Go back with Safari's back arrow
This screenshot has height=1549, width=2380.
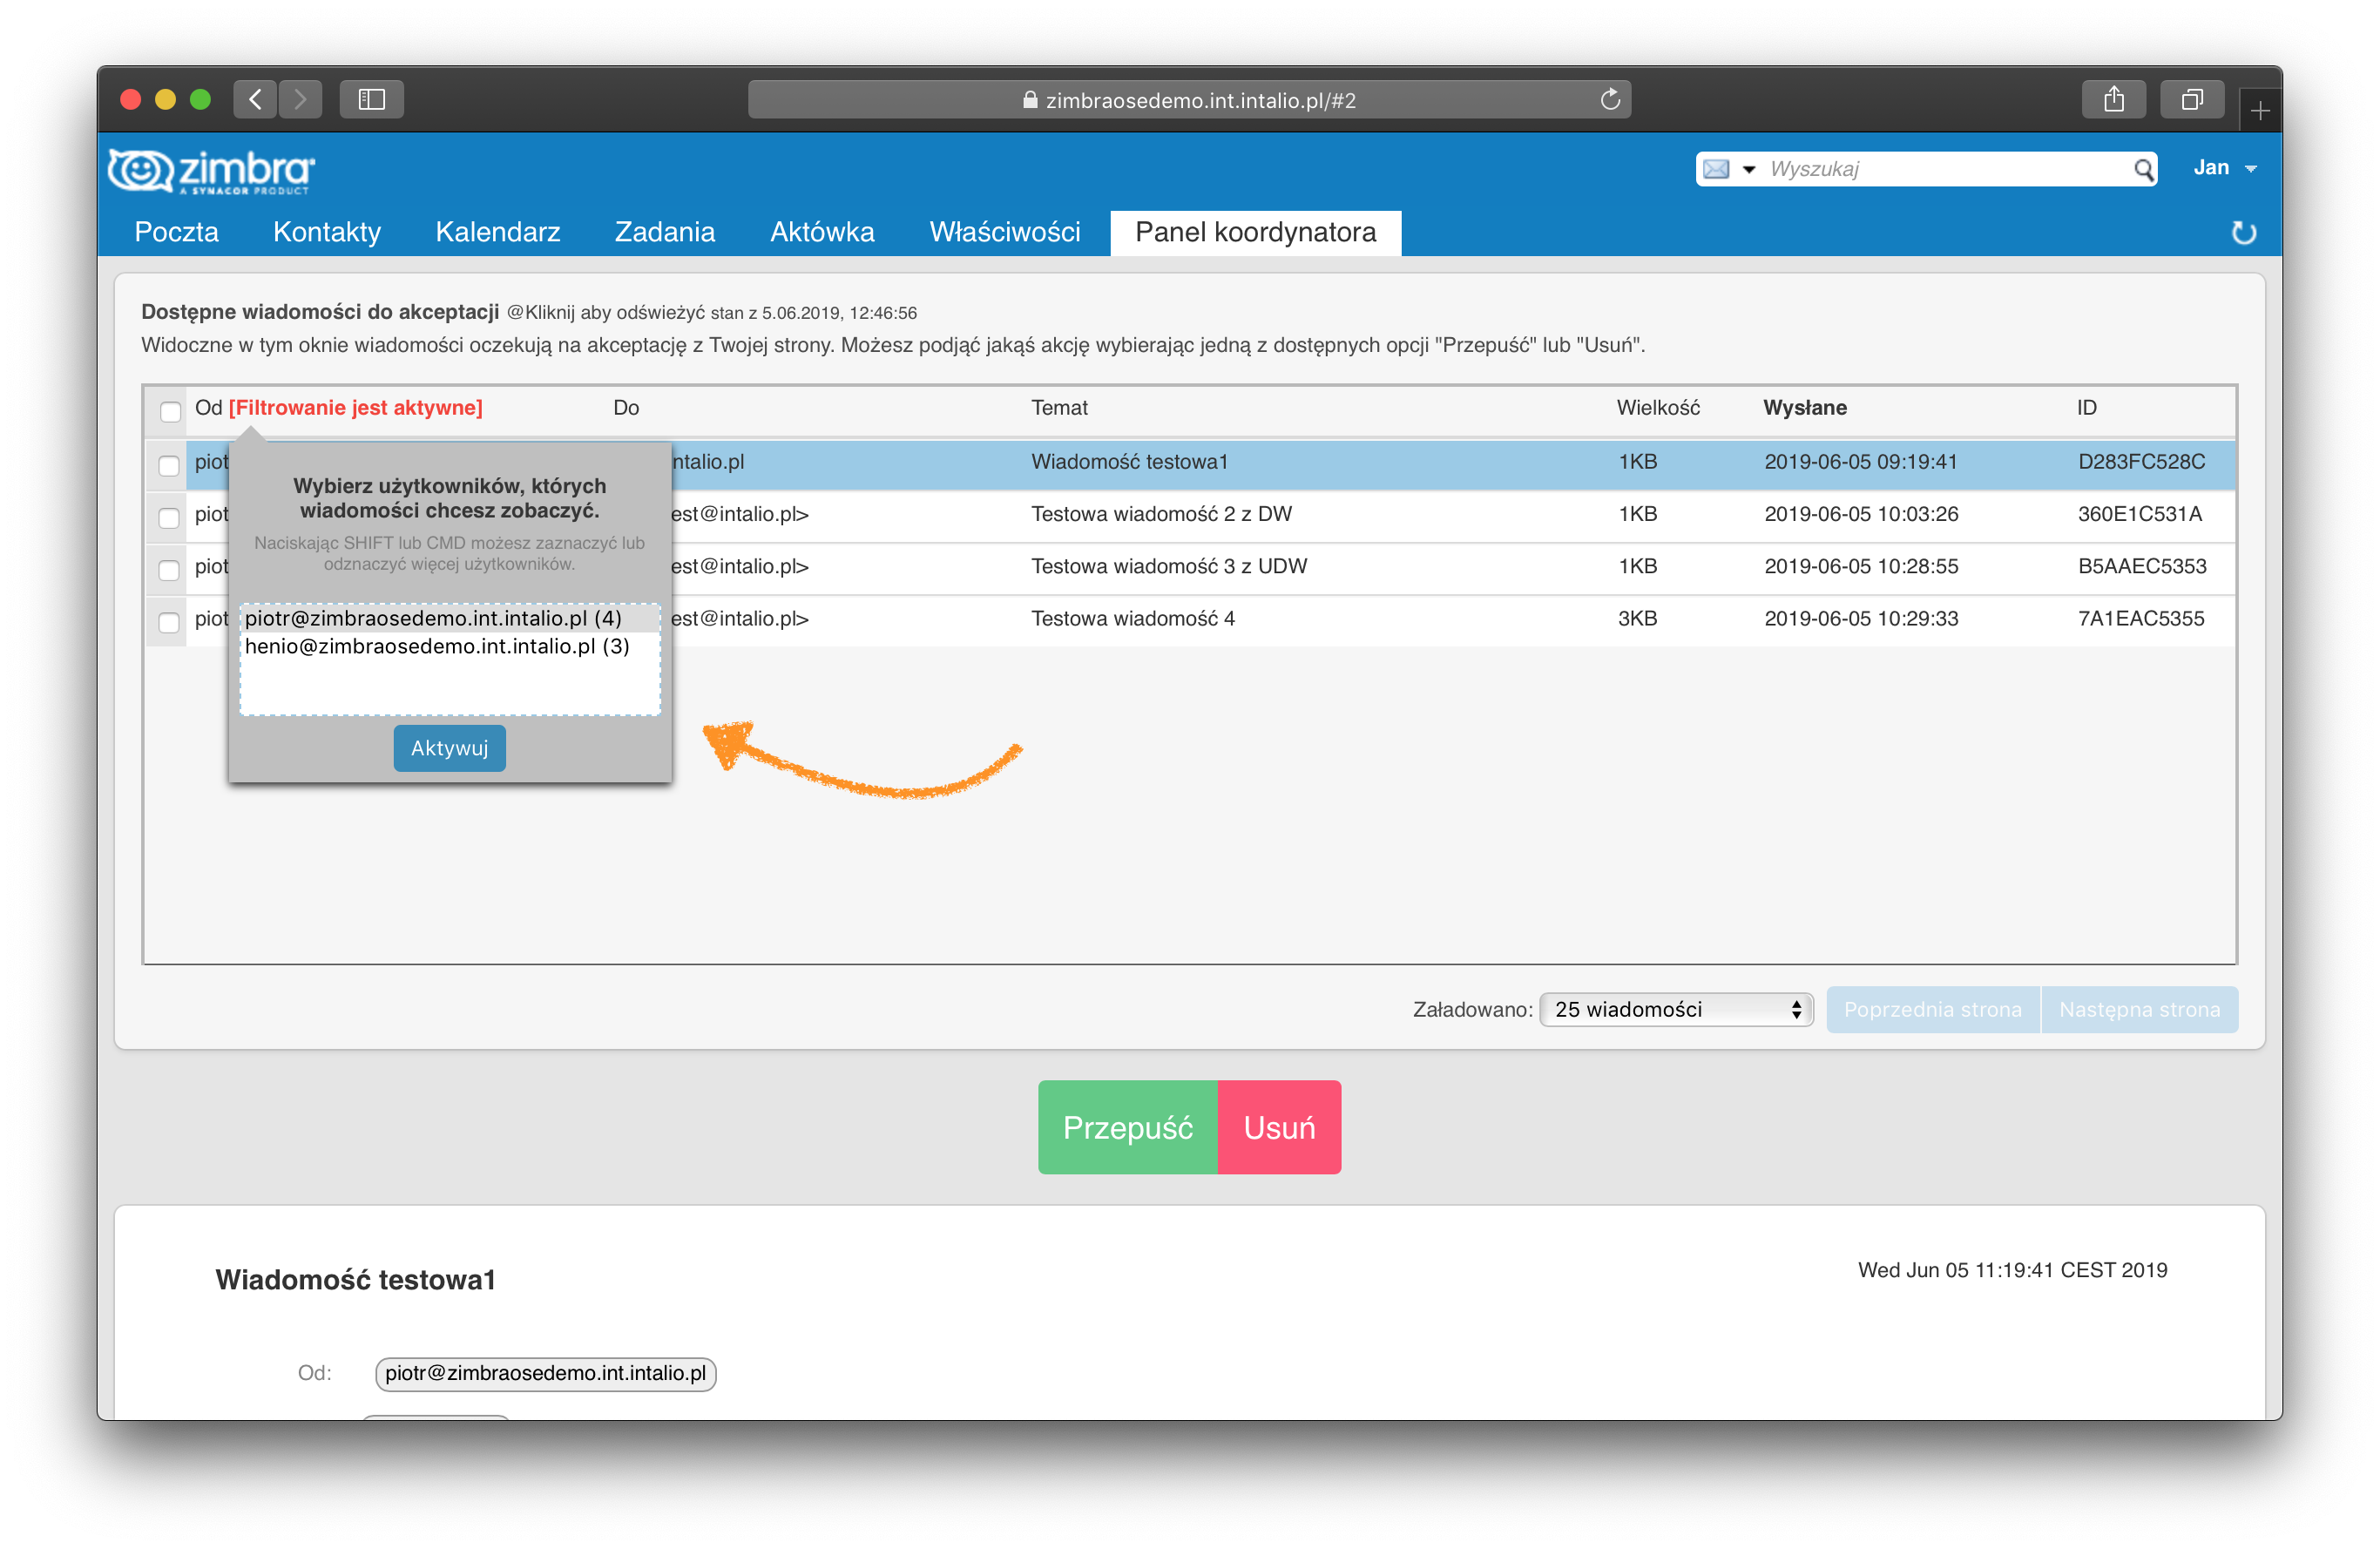pyautogui.click(x=255, y=99)
